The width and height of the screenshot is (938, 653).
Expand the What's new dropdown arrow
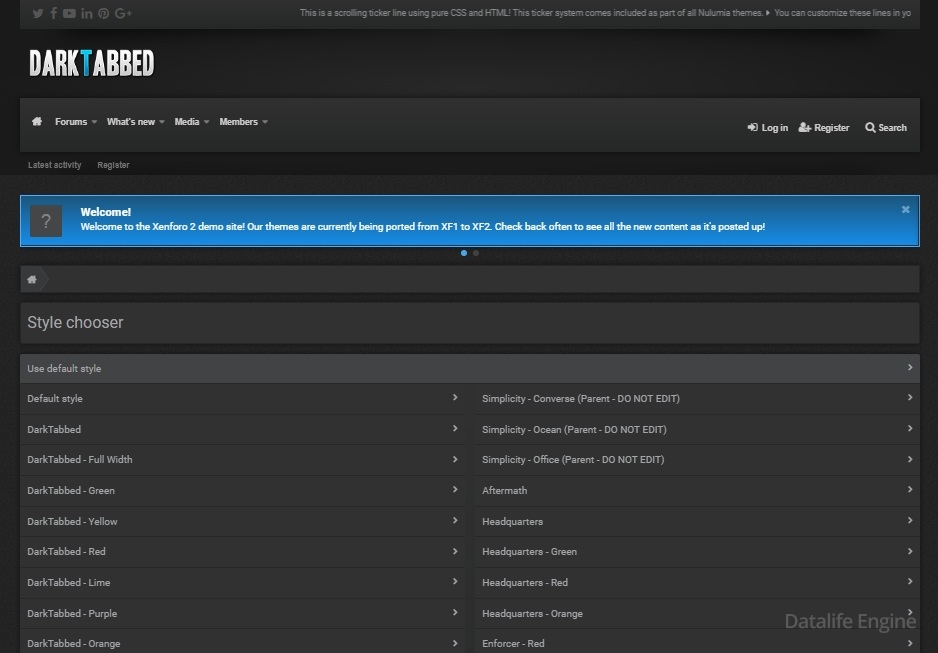[162, 122]
